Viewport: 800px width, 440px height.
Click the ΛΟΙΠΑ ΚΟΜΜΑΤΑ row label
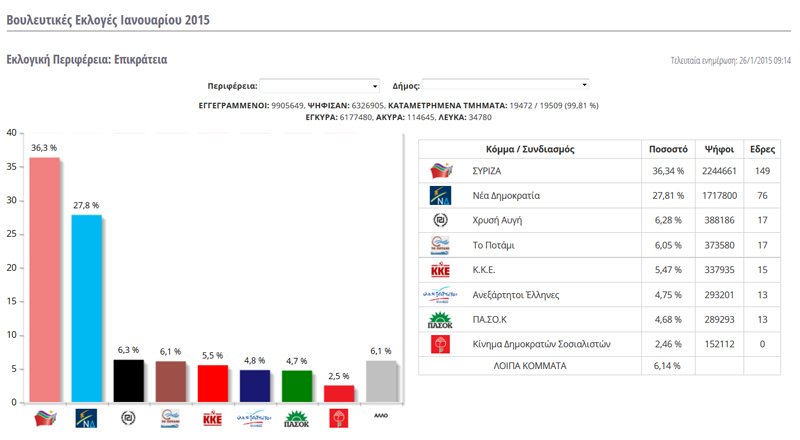coord(530,366)
